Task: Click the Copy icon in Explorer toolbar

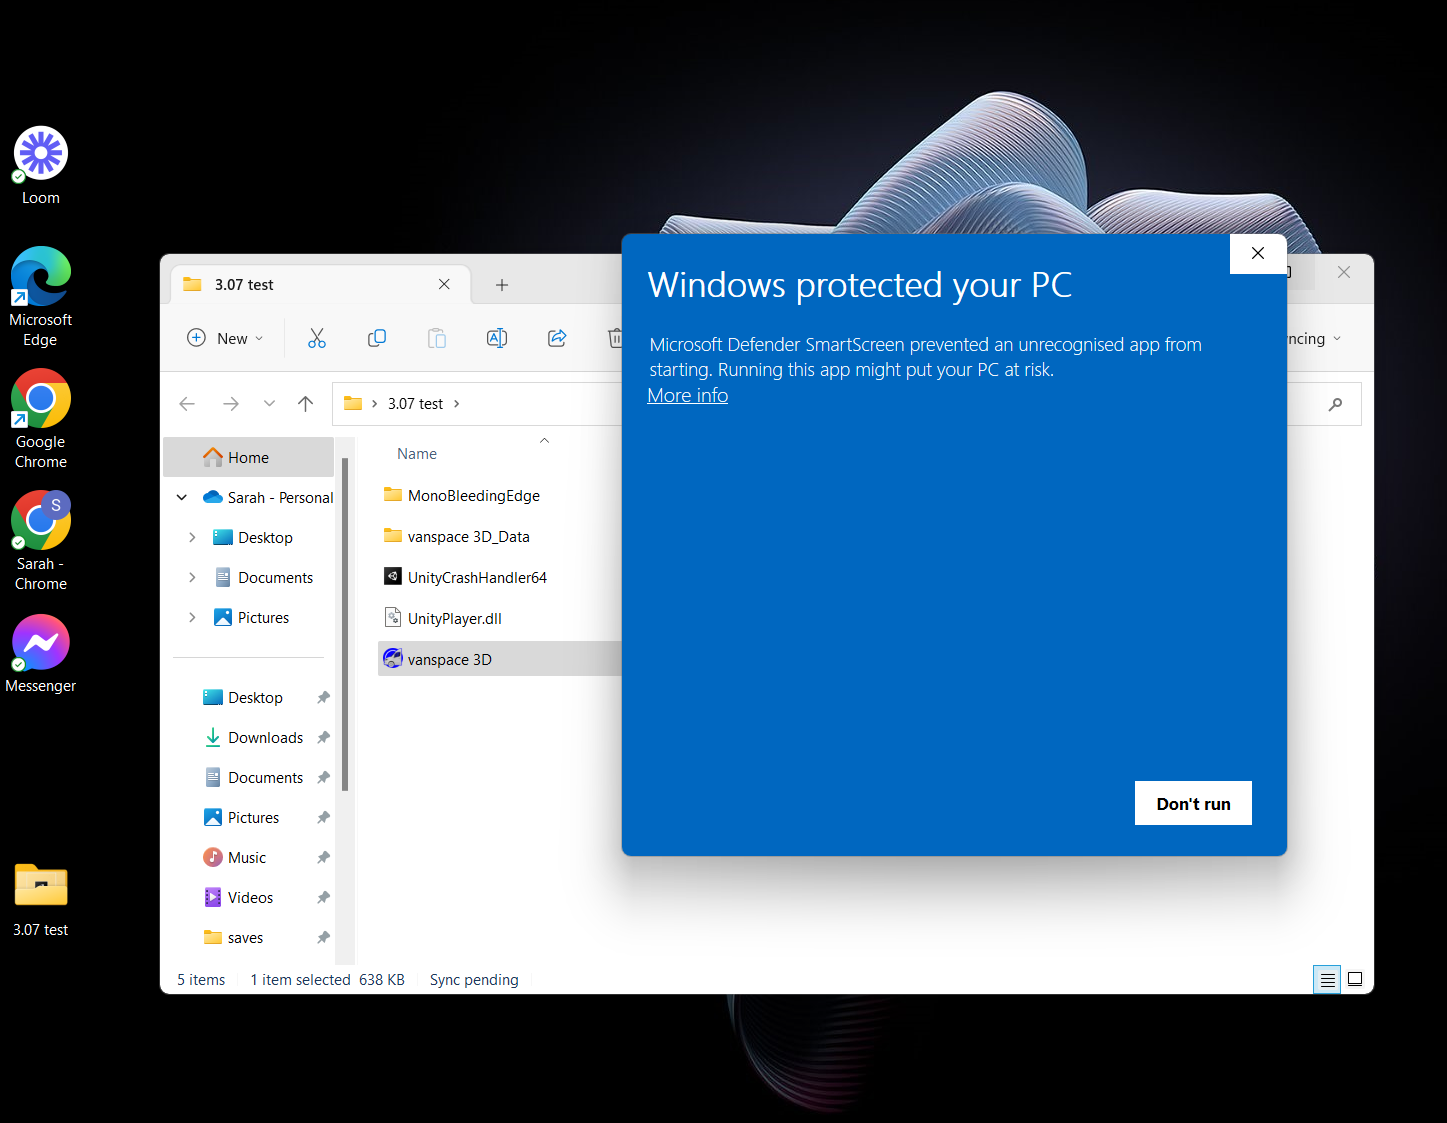Action: coord(377,338)
